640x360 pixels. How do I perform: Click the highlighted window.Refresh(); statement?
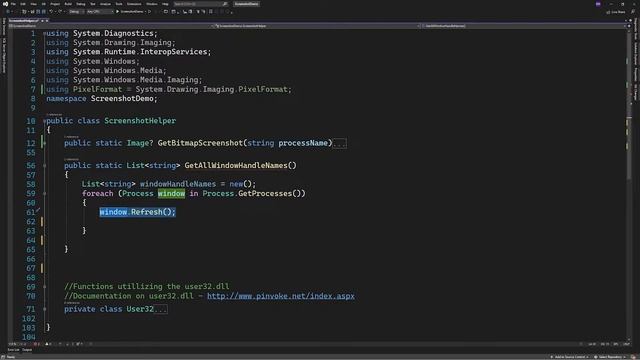(138, 212)
